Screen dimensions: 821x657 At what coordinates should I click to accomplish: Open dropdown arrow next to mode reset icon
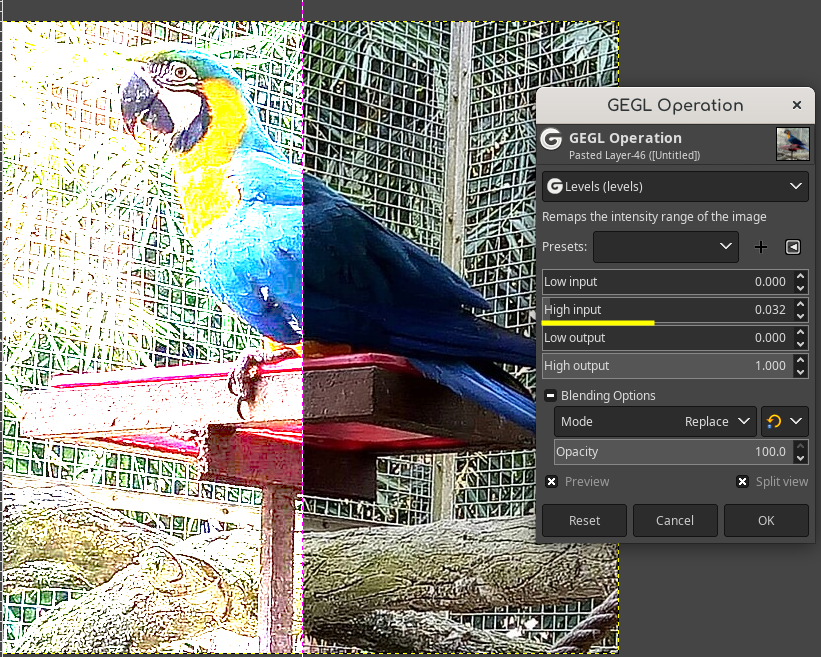(x=796, y=421)
